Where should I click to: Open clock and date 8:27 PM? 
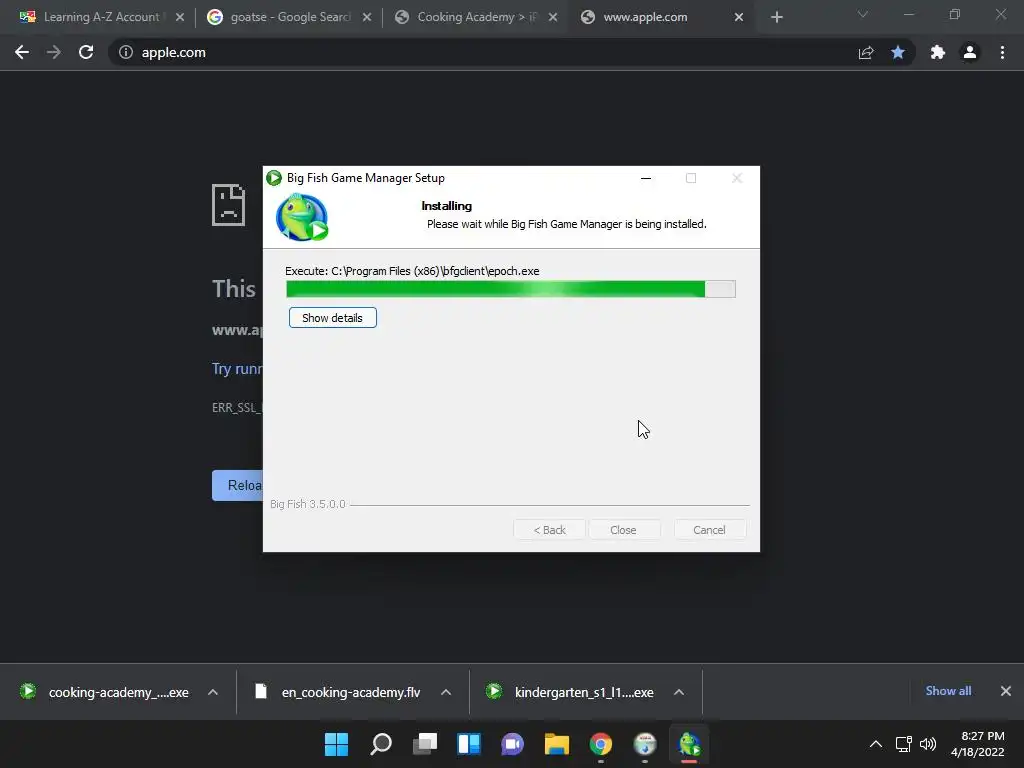(x=978, y=744)
